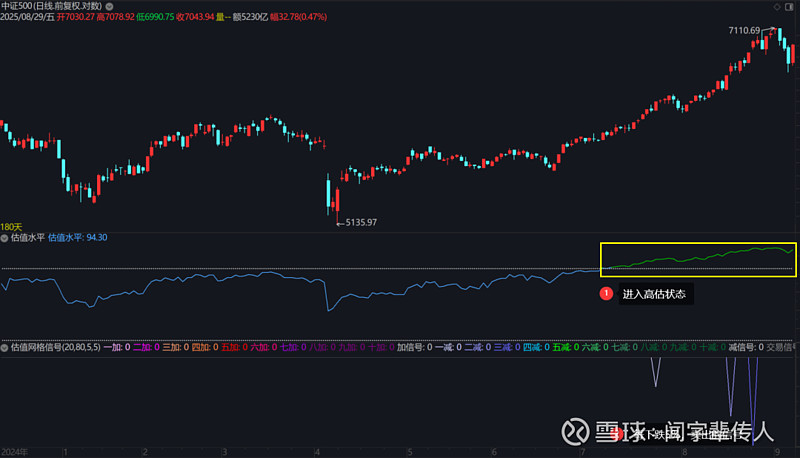Click the turnover 额5230亿 value
The height and width of the screenshot is (458, 800).
click(x=251, y=17)
